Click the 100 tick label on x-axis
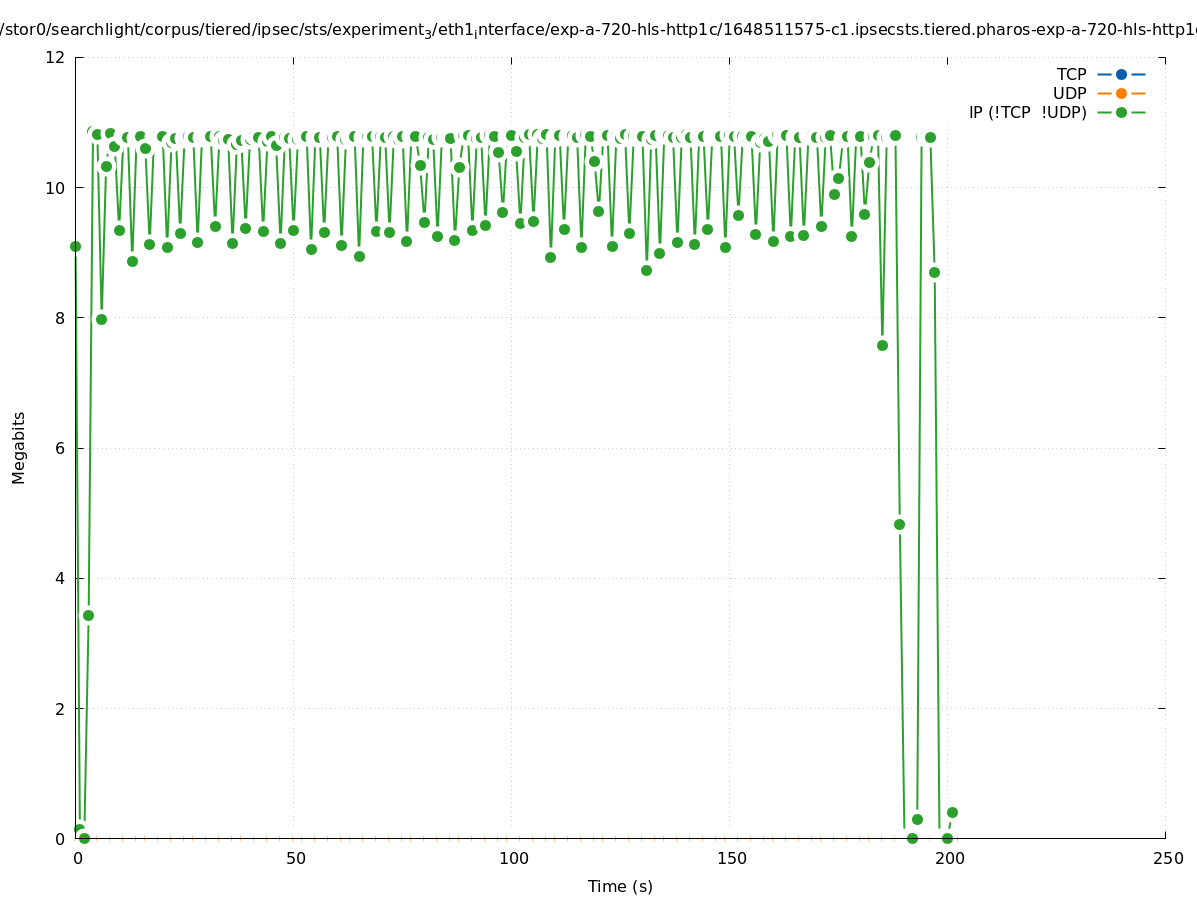The height and width of the screenshot is (900, 1197). click(x=513, y=859)
